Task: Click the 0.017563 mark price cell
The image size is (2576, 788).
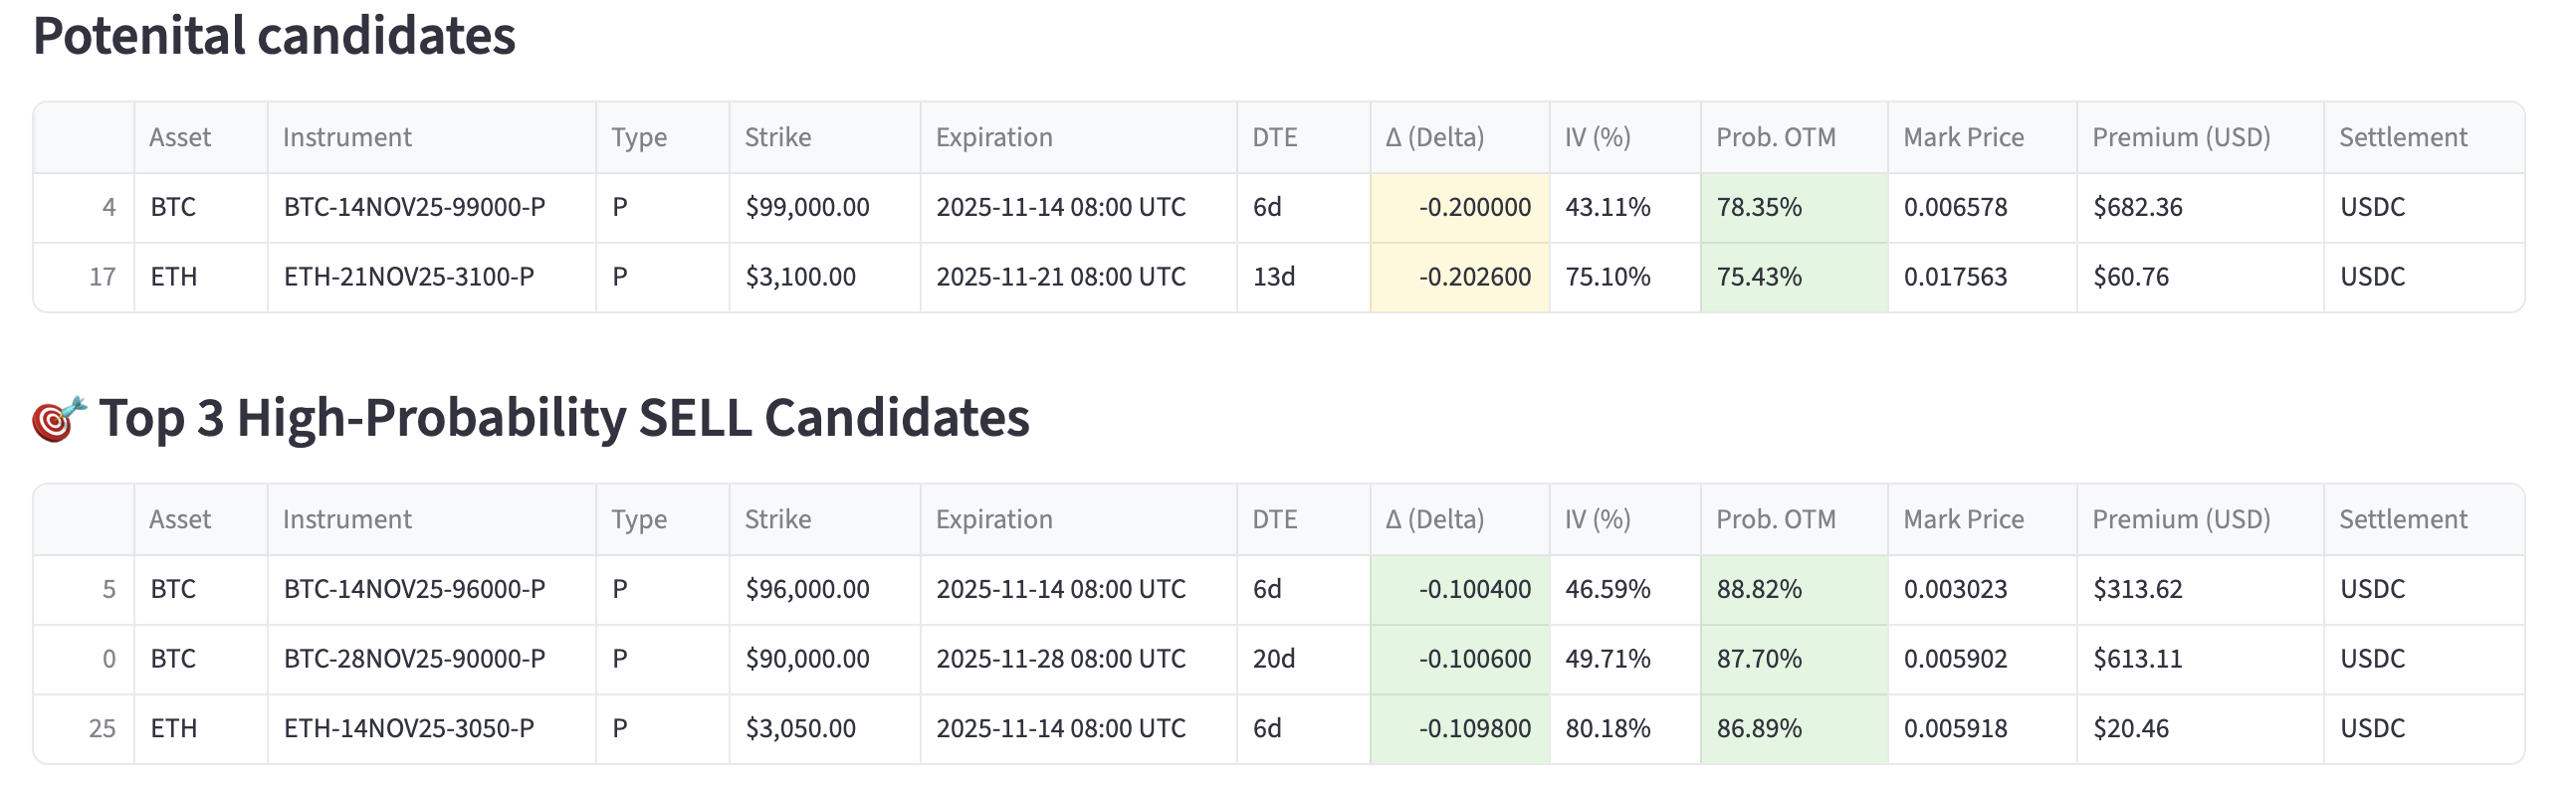Action: 1954,277
